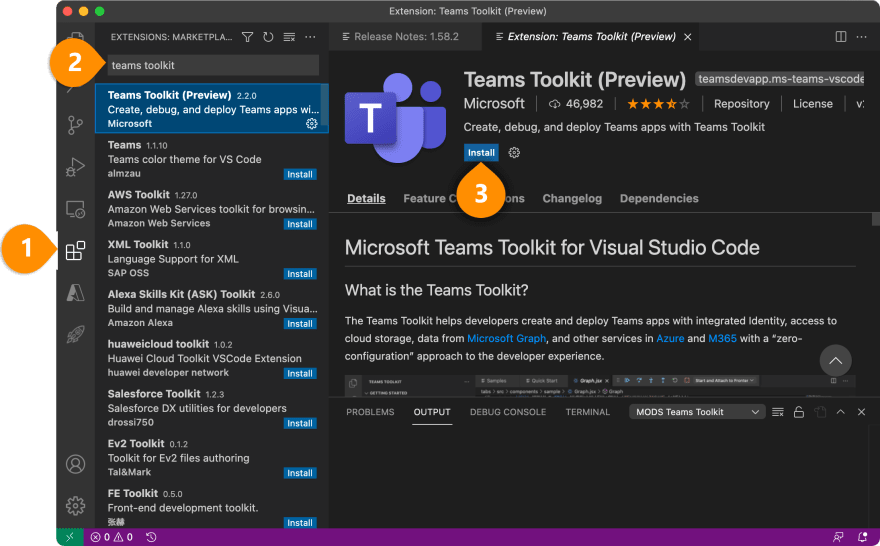Open Extensions view more actions menu

click(310, 37)
